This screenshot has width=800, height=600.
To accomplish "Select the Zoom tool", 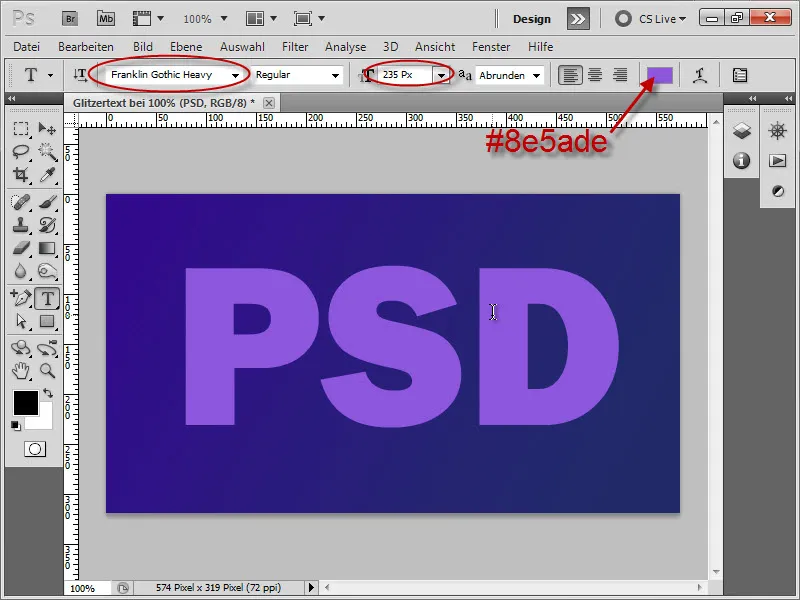I will (47, 371).
